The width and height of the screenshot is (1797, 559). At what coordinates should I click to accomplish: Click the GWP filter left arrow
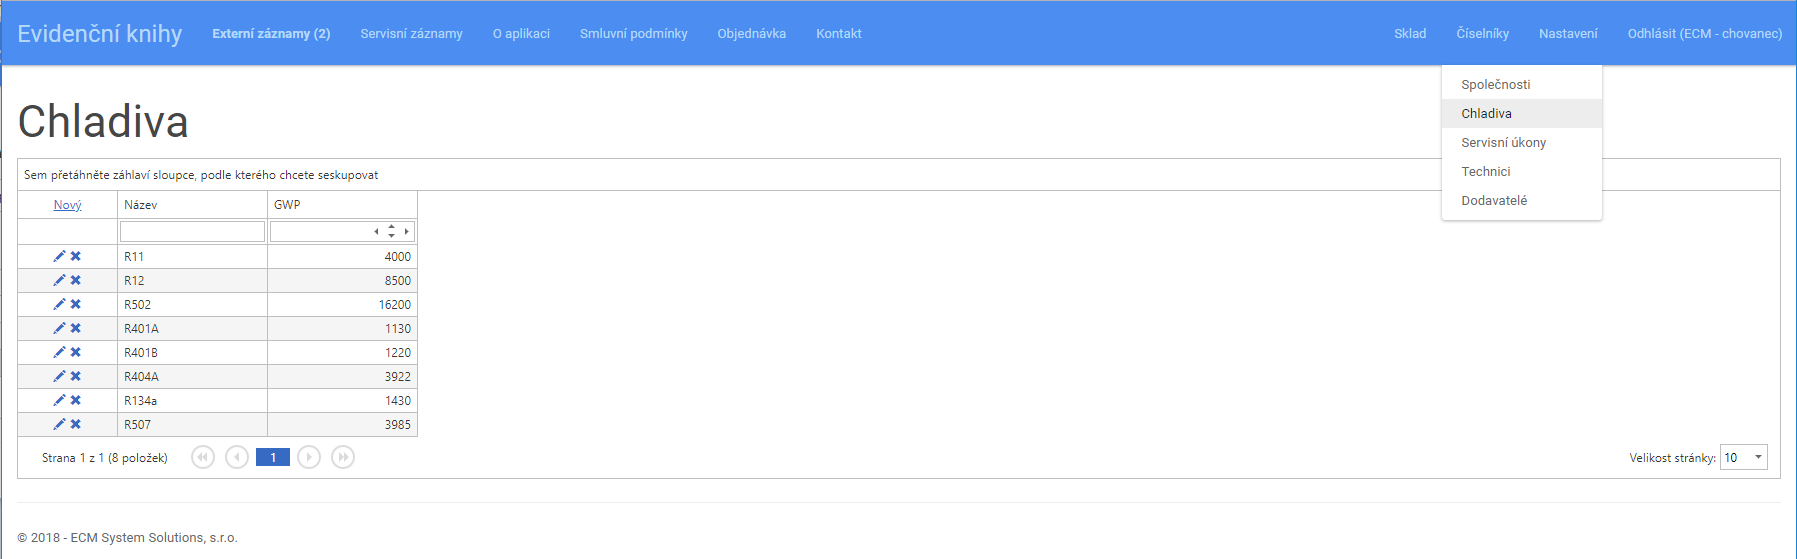tap(377, 231)
